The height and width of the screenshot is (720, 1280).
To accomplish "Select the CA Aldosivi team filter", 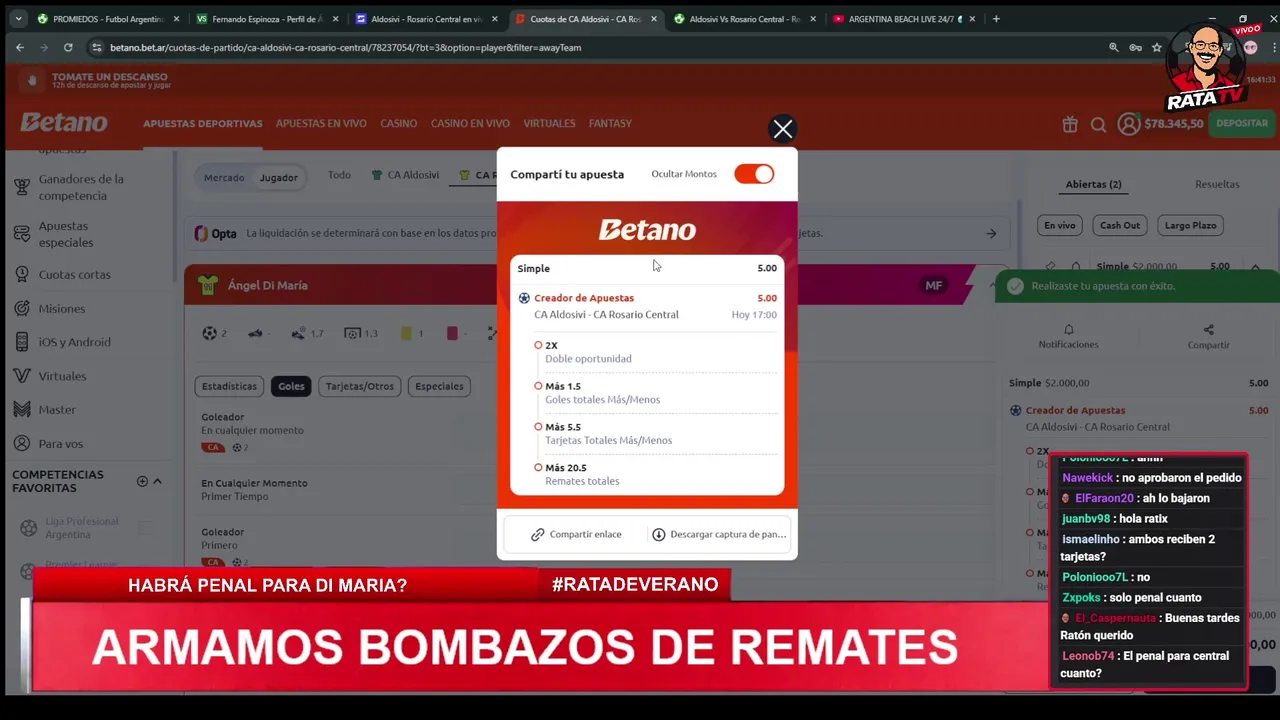I will [x=405, y=175].
